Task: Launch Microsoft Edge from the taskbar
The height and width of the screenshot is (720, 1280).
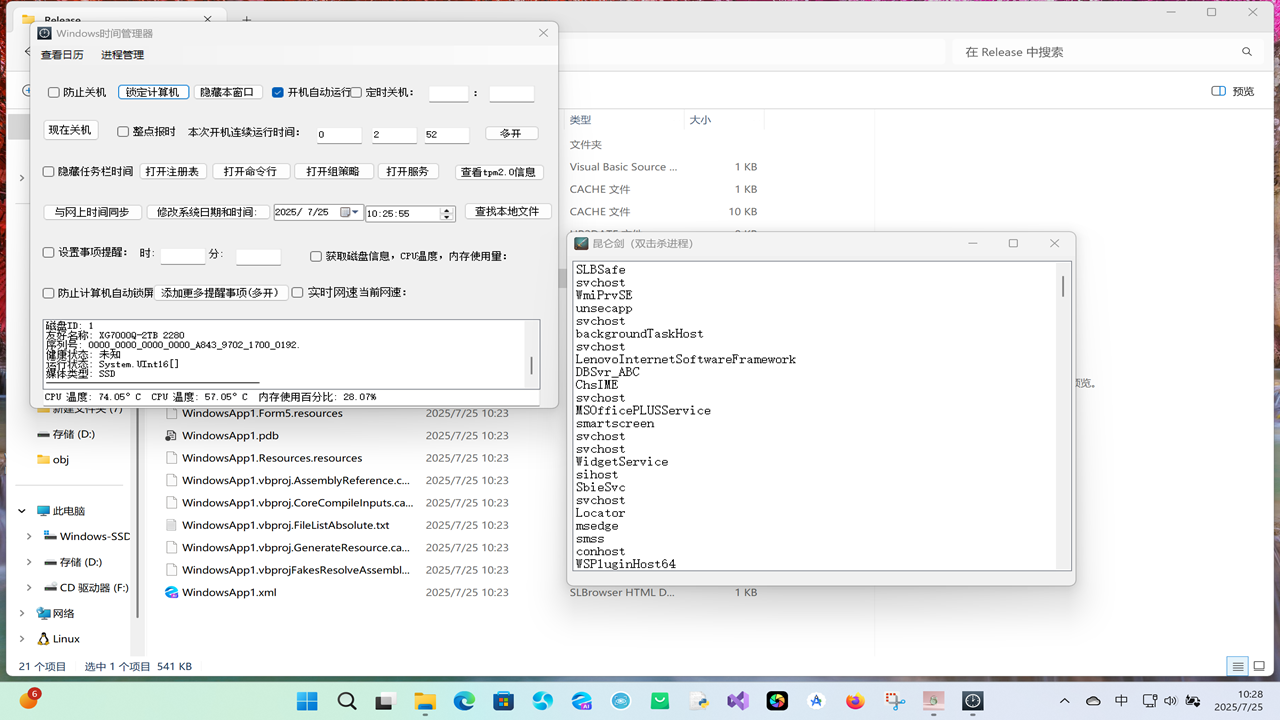Action: pyautogui.click(x=463, y=701)
